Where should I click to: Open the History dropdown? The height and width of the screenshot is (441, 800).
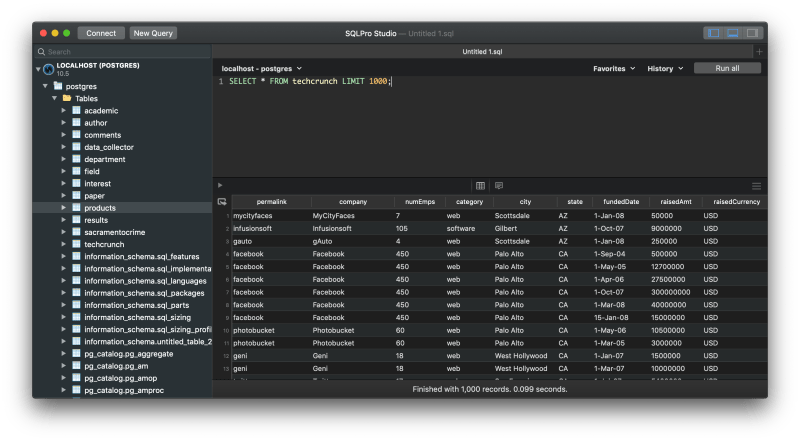pyautogui.click(x=665, y=68)
